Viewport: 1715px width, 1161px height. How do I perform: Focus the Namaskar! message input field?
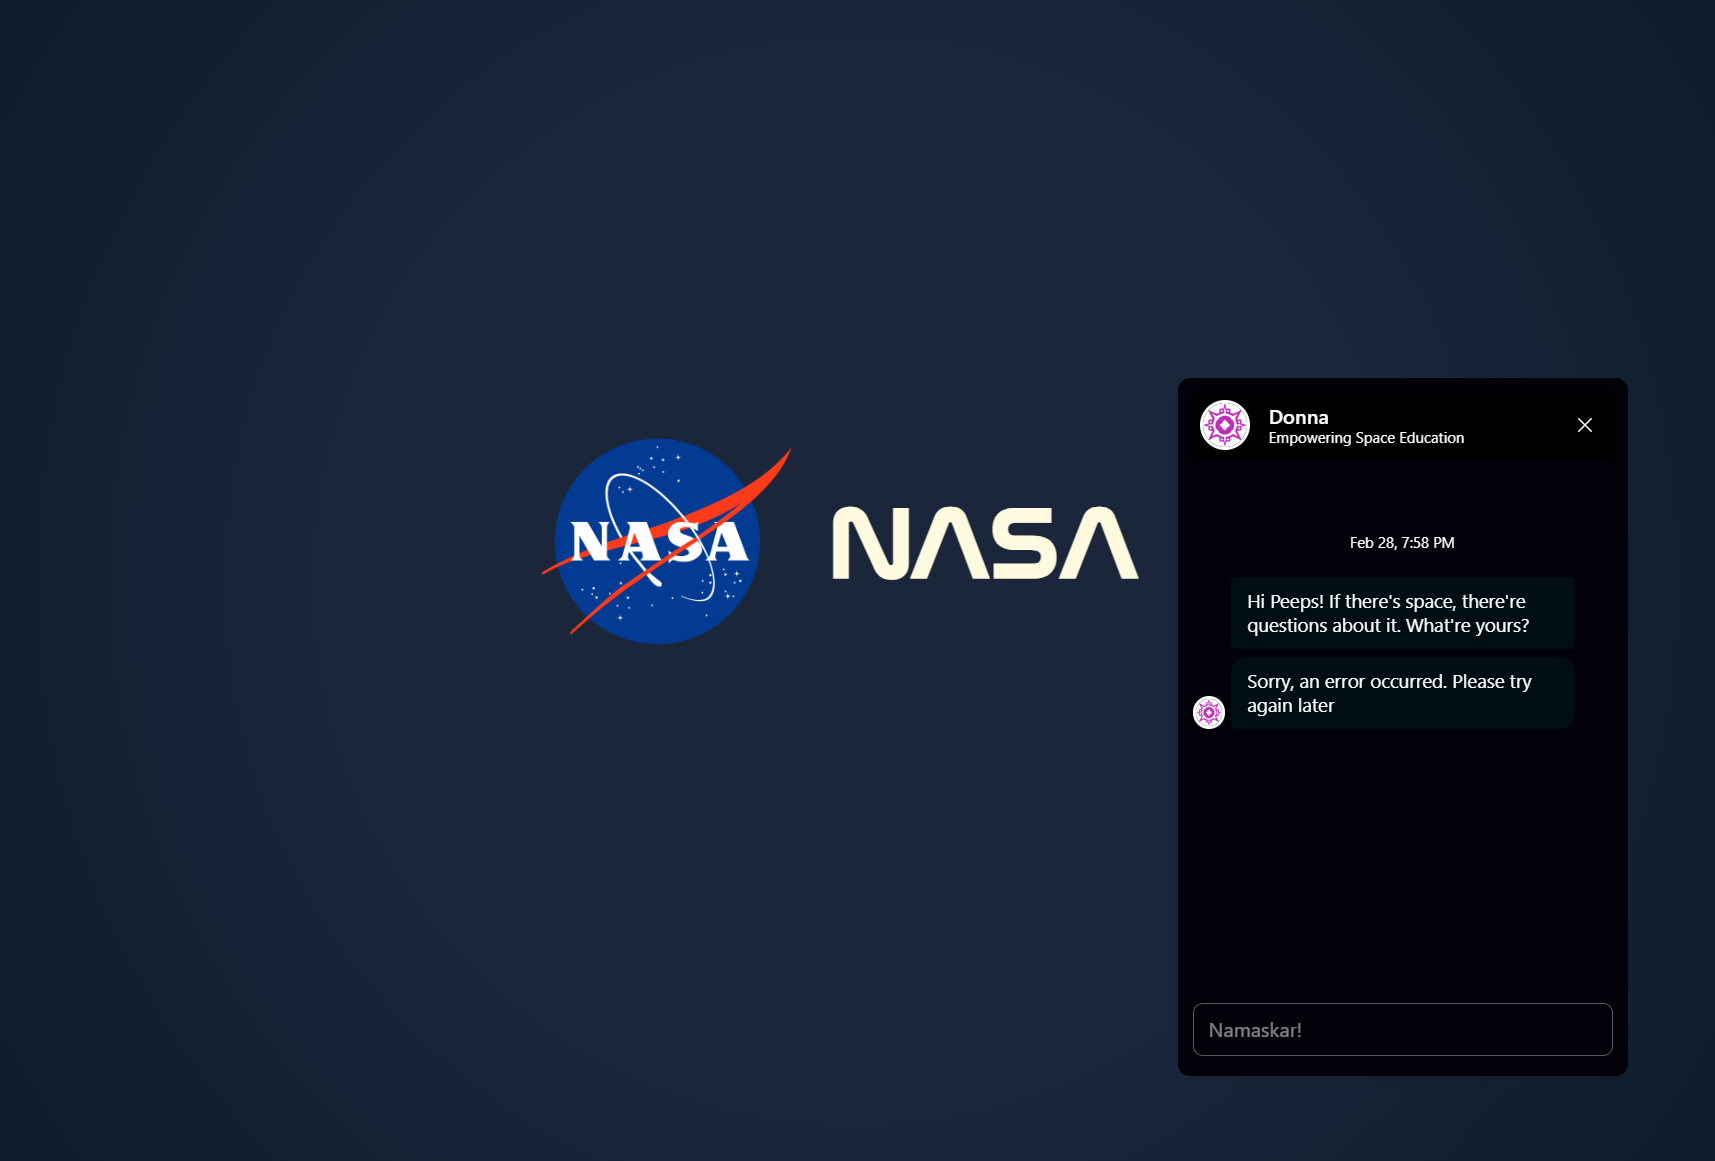[x=1402, y=1029]
